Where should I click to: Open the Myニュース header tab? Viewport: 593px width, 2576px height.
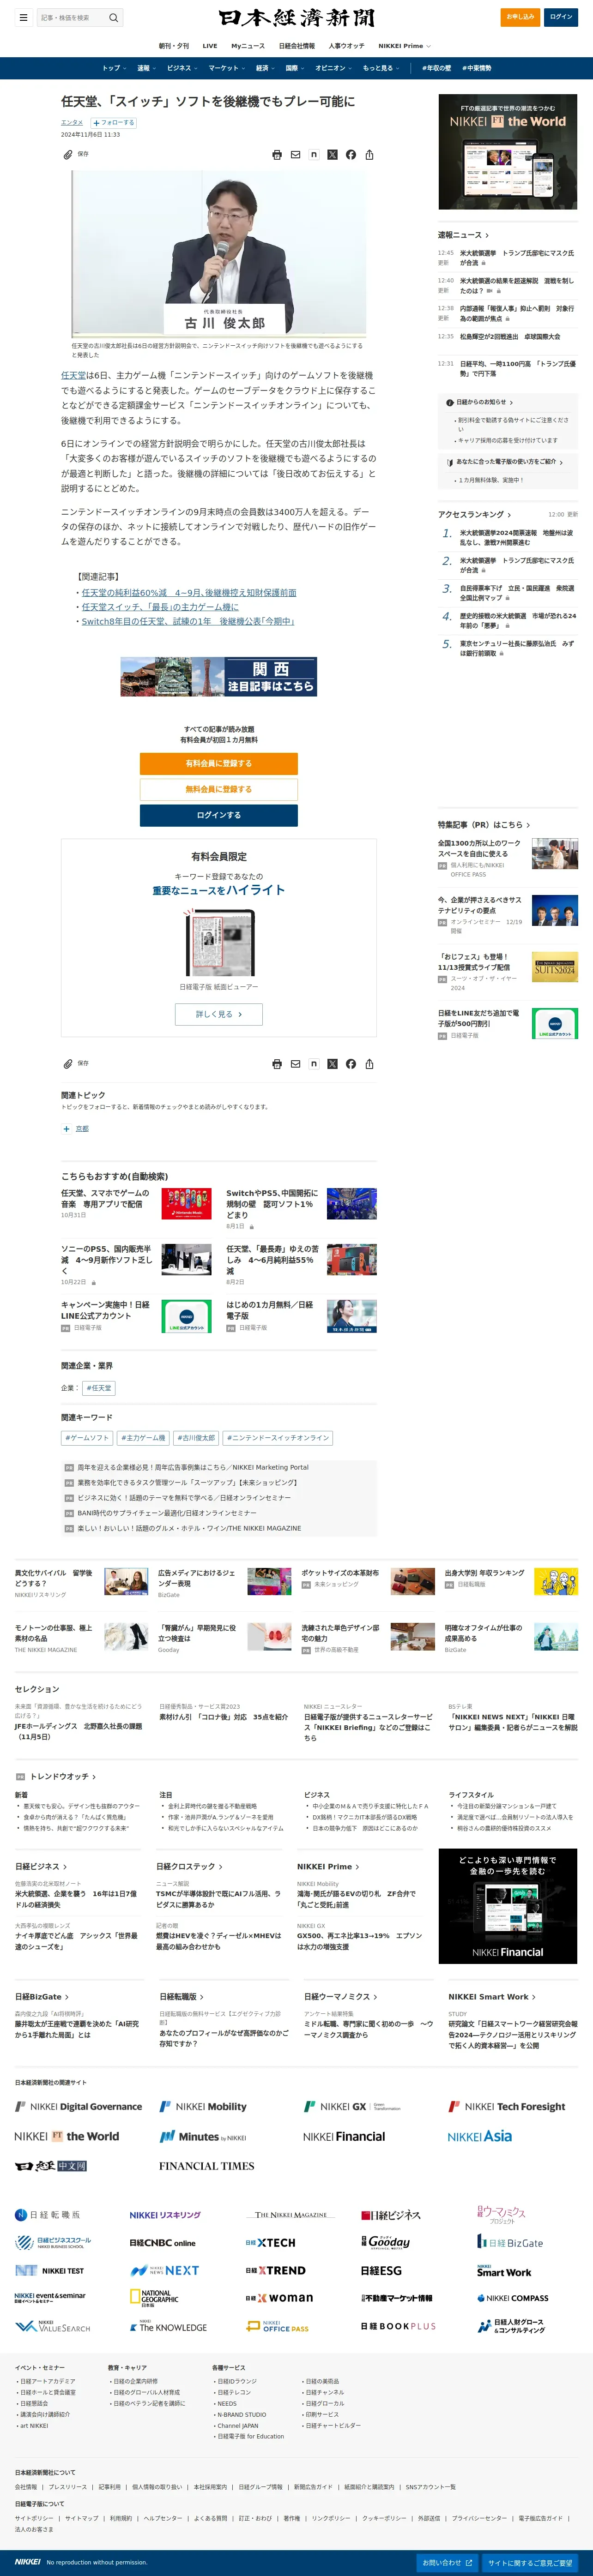[248, 46]
